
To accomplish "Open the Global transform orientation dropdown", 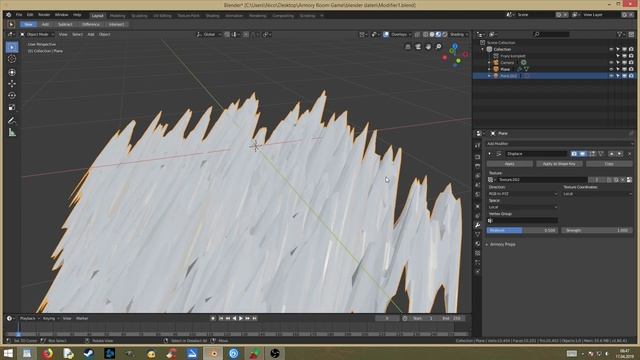I will click(208, 35).
